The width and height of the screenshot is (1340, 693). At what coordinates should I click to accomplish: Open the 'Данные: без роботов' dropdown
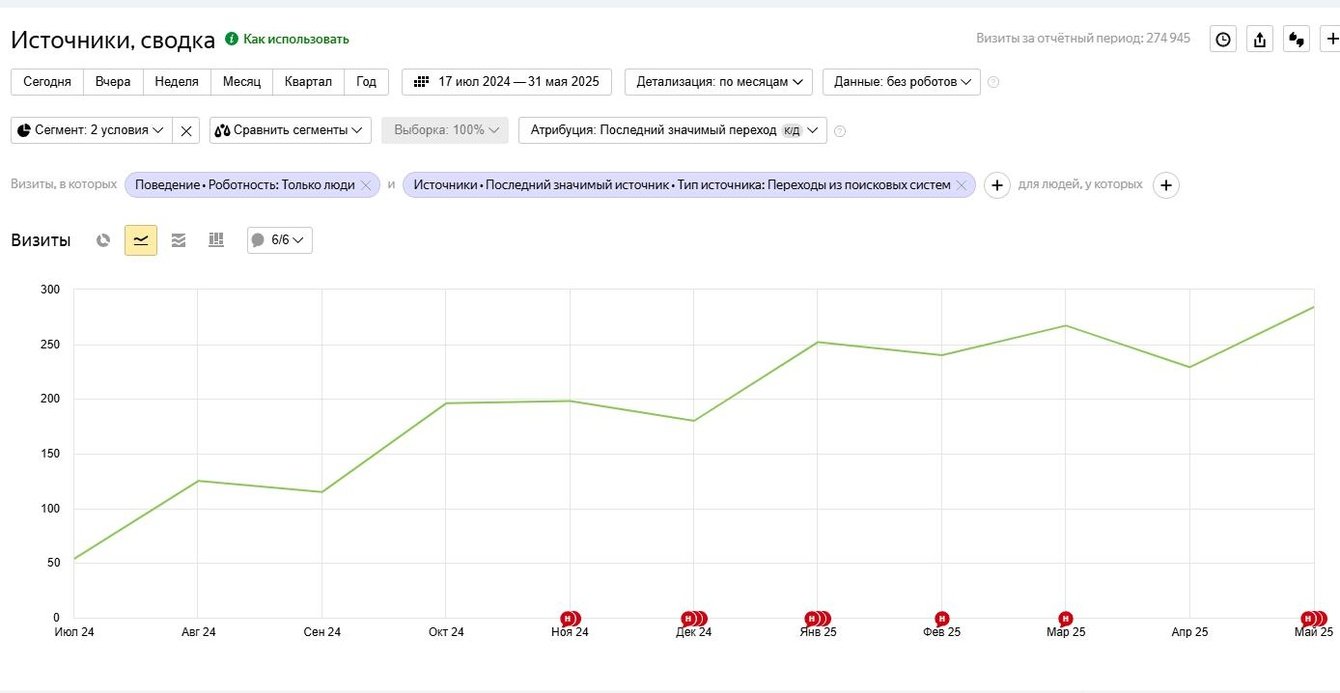(901, 82)
